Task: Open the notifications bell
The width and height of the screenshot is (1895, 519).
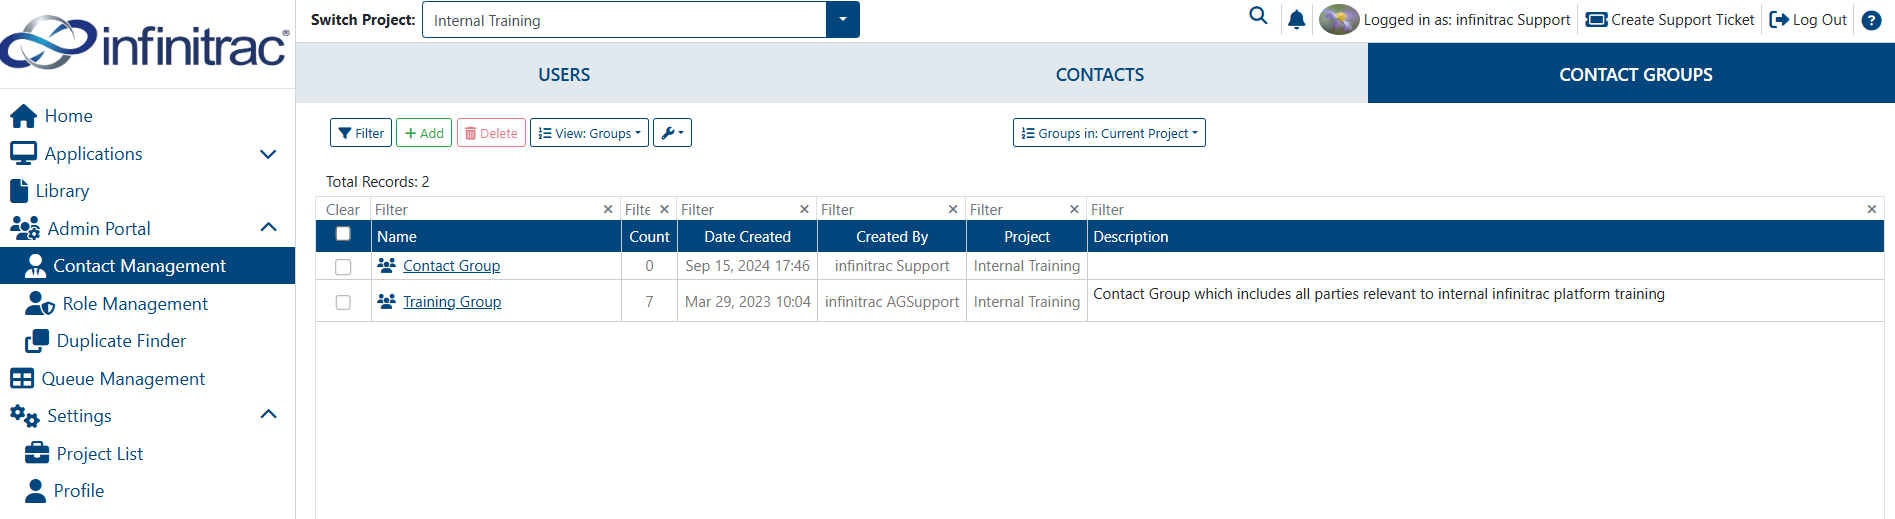Action: coord(1297,19)
